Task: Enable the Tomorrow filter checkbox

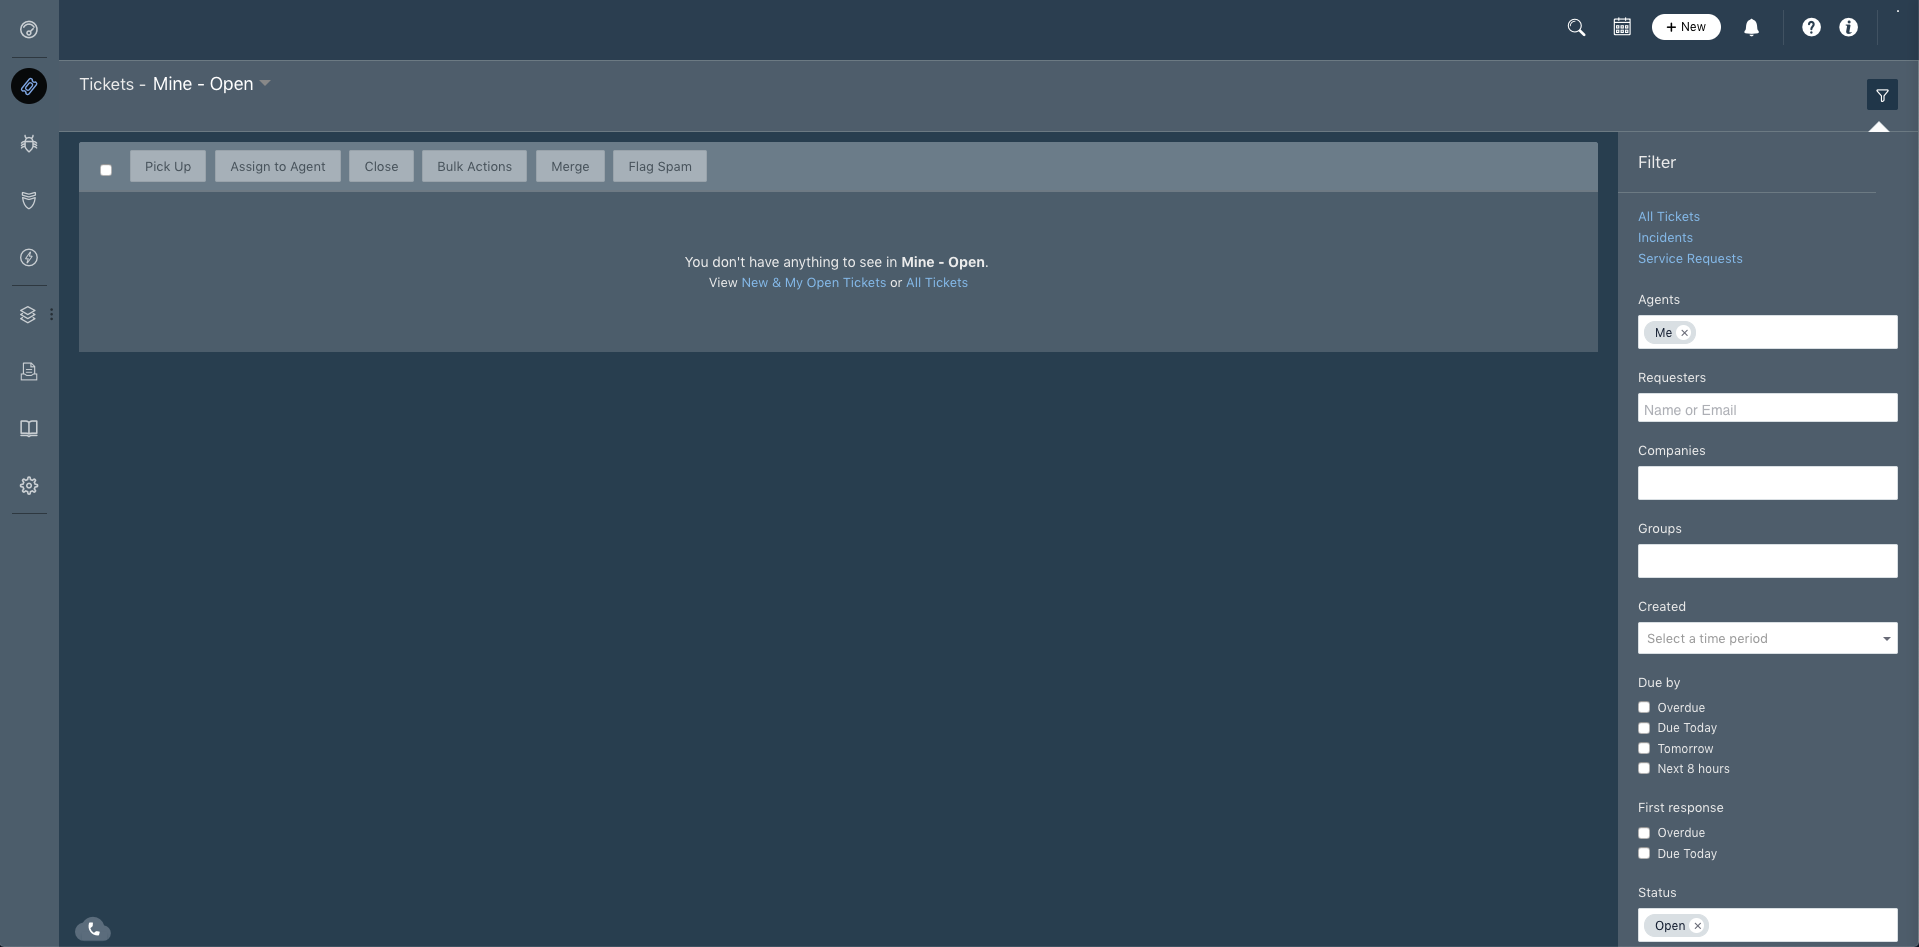Action: 1643,748
